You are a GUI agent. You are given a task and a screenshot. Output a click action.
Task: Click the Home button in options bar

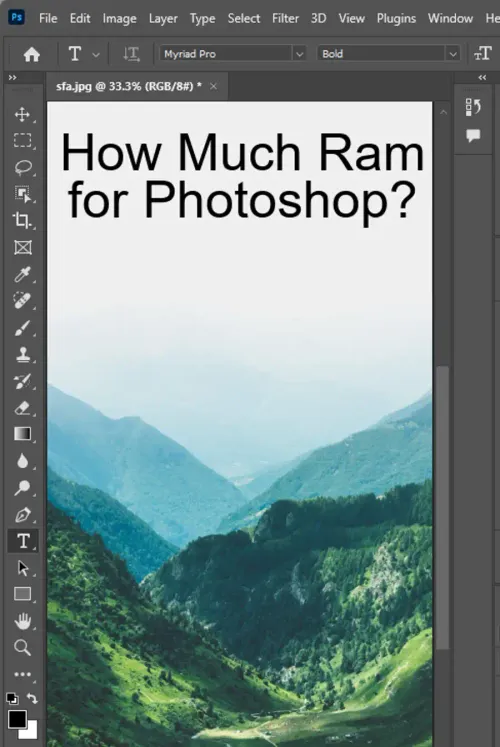click(31, 54)
